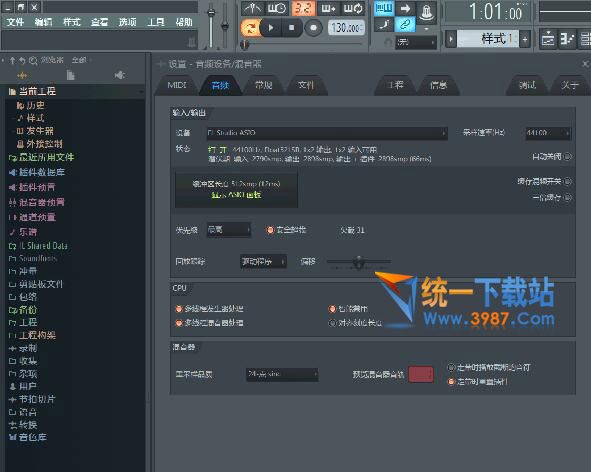591x472 pixels.
Task: Open the 样式 (Patterns) menu
Action: 72,22
